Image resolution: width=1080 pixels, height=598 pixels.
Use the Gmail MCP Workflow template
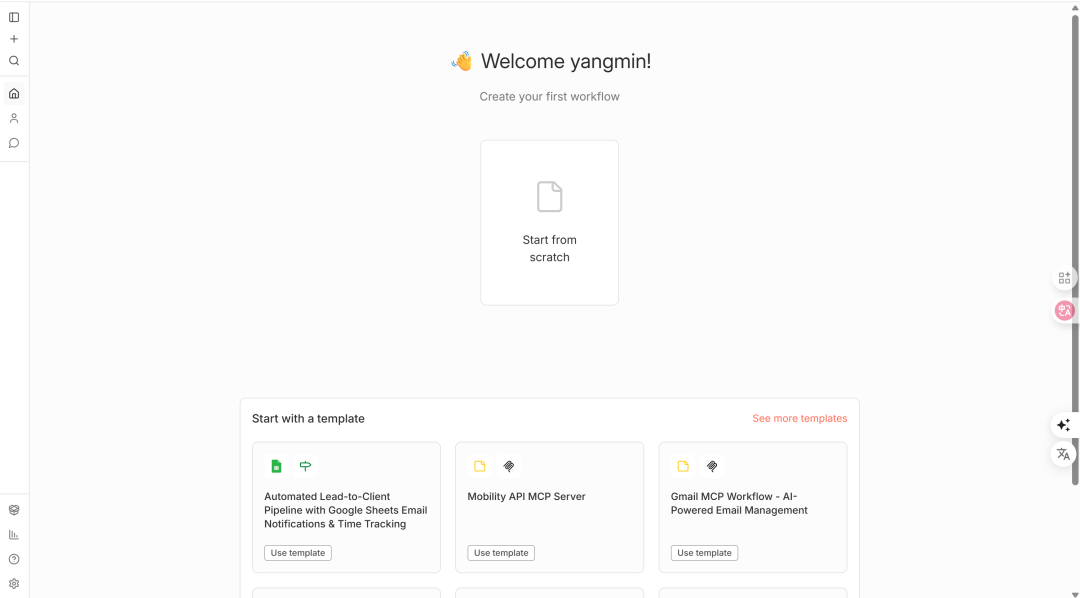coord(704,553)
